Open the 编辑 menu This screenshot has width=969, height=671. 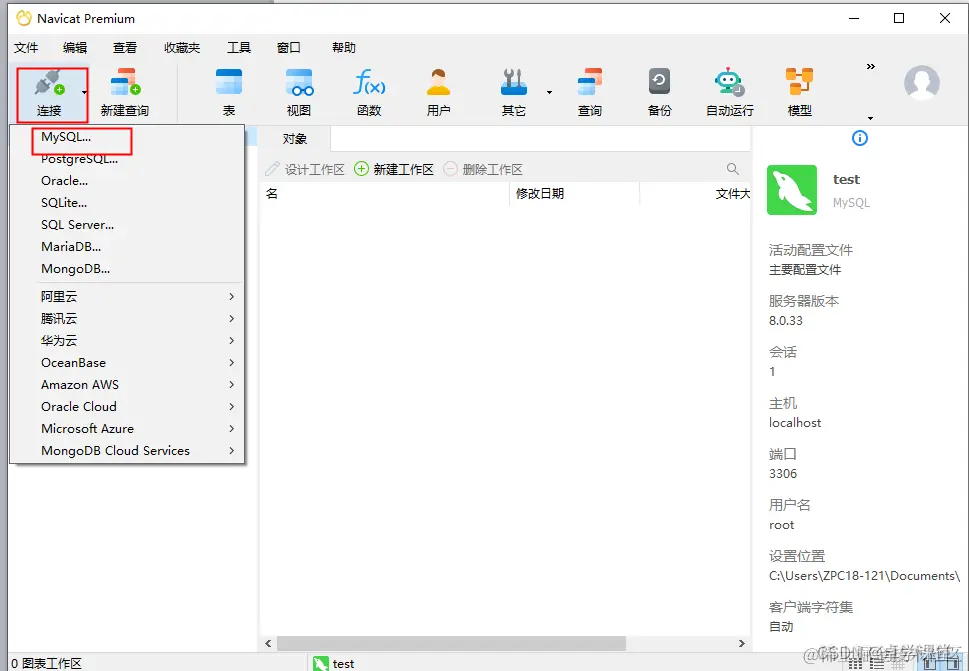pyautogui.click(x=75, y=48)
